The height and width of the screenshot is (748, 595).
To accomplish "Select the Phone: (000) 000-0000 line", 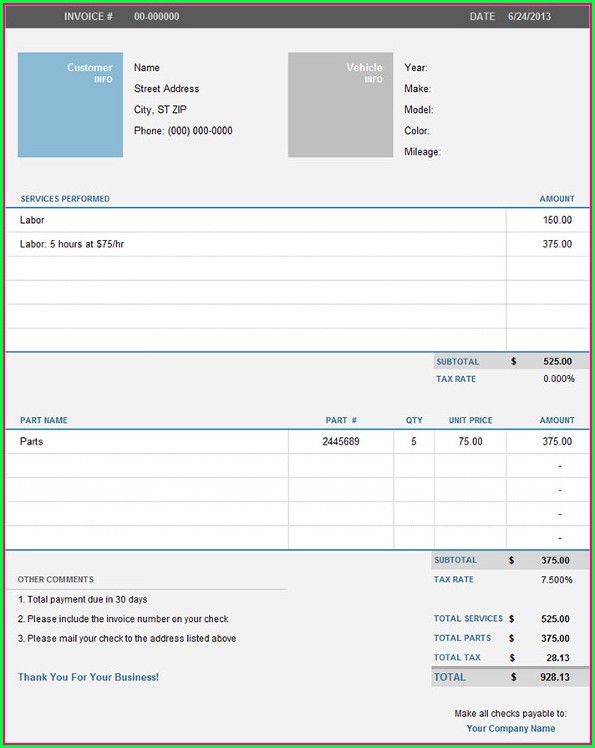I will pyautogui.click(x=183, y=131).
